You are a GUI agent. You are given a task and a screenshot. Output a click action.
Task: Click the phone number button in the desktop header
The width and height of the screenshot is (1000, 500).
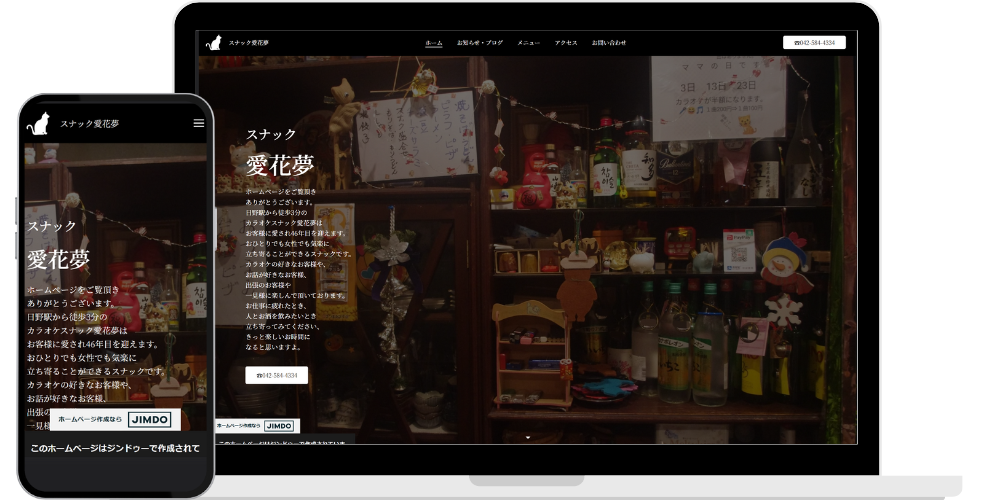[814, 43]
